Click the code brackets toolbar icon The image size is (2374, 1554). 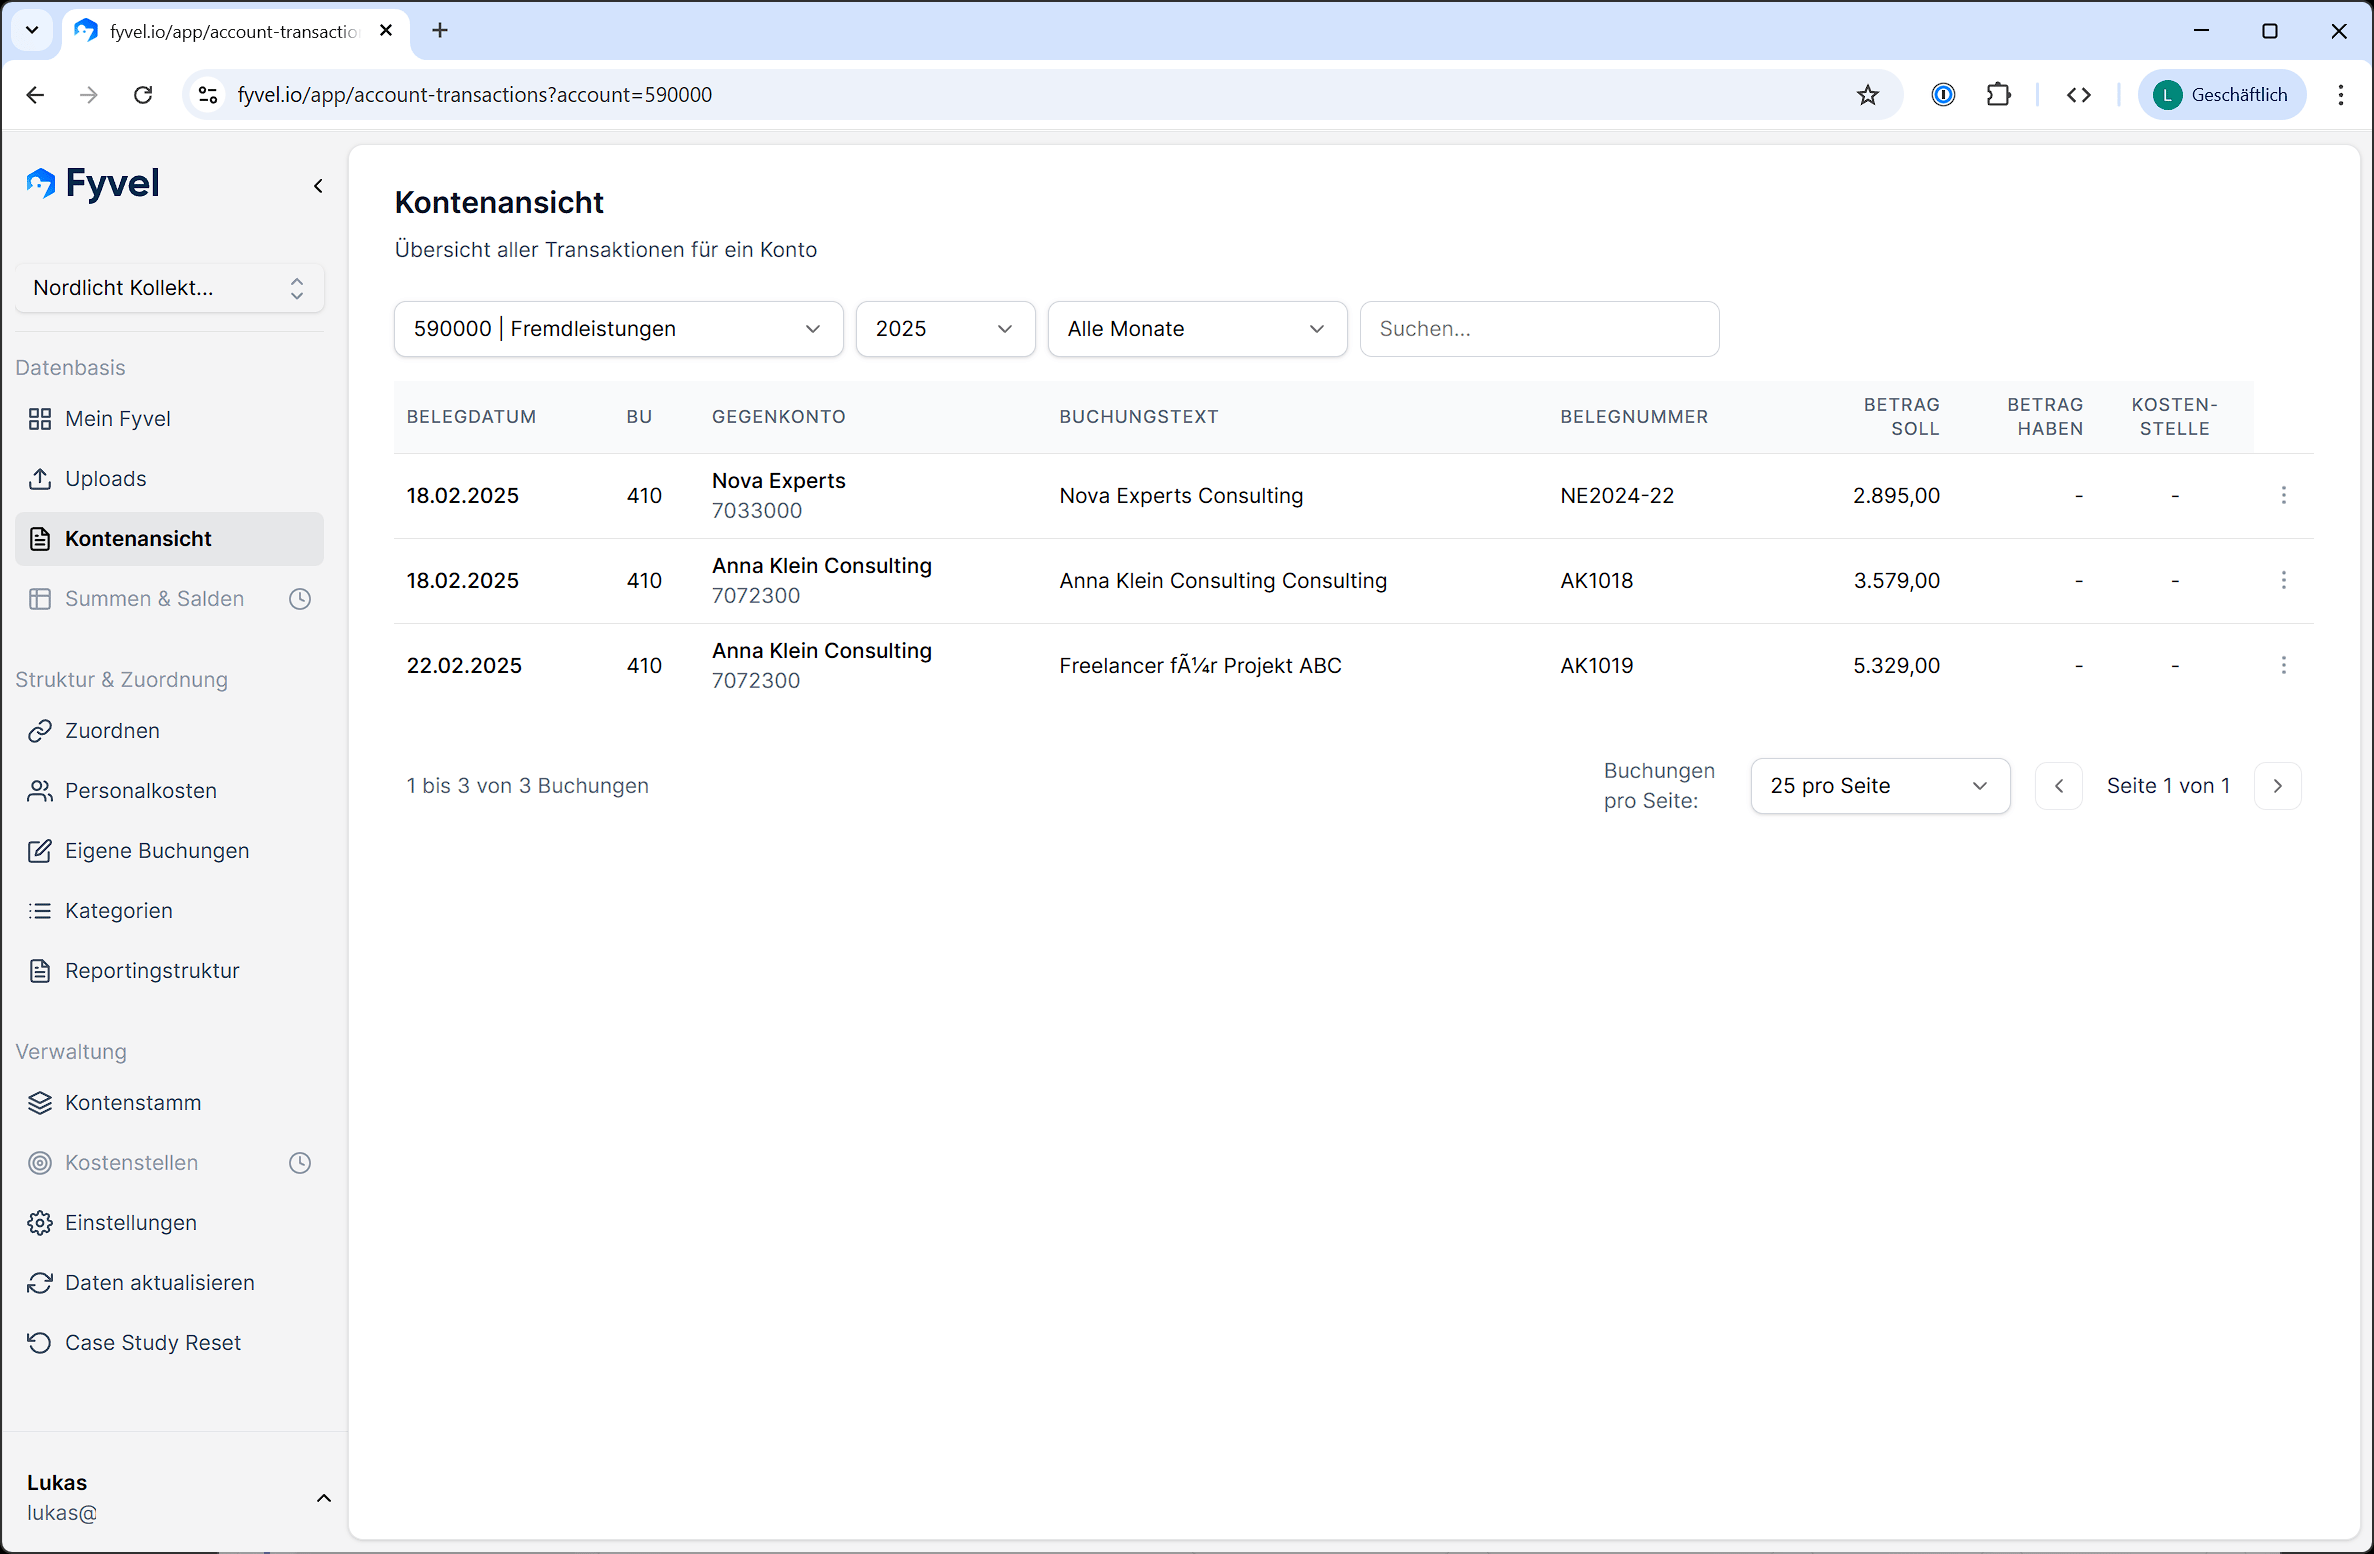[x=2078, y=95]
